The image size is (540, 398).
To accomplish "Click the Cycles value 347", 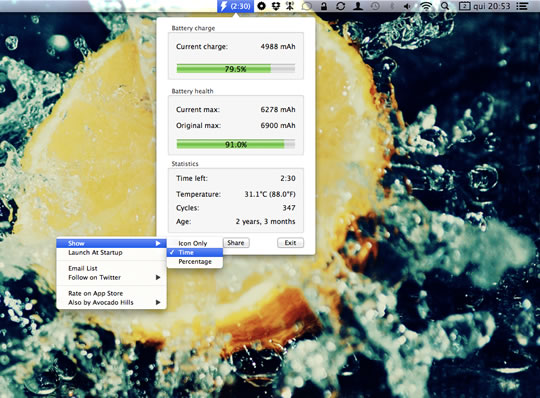I will 289,208.
